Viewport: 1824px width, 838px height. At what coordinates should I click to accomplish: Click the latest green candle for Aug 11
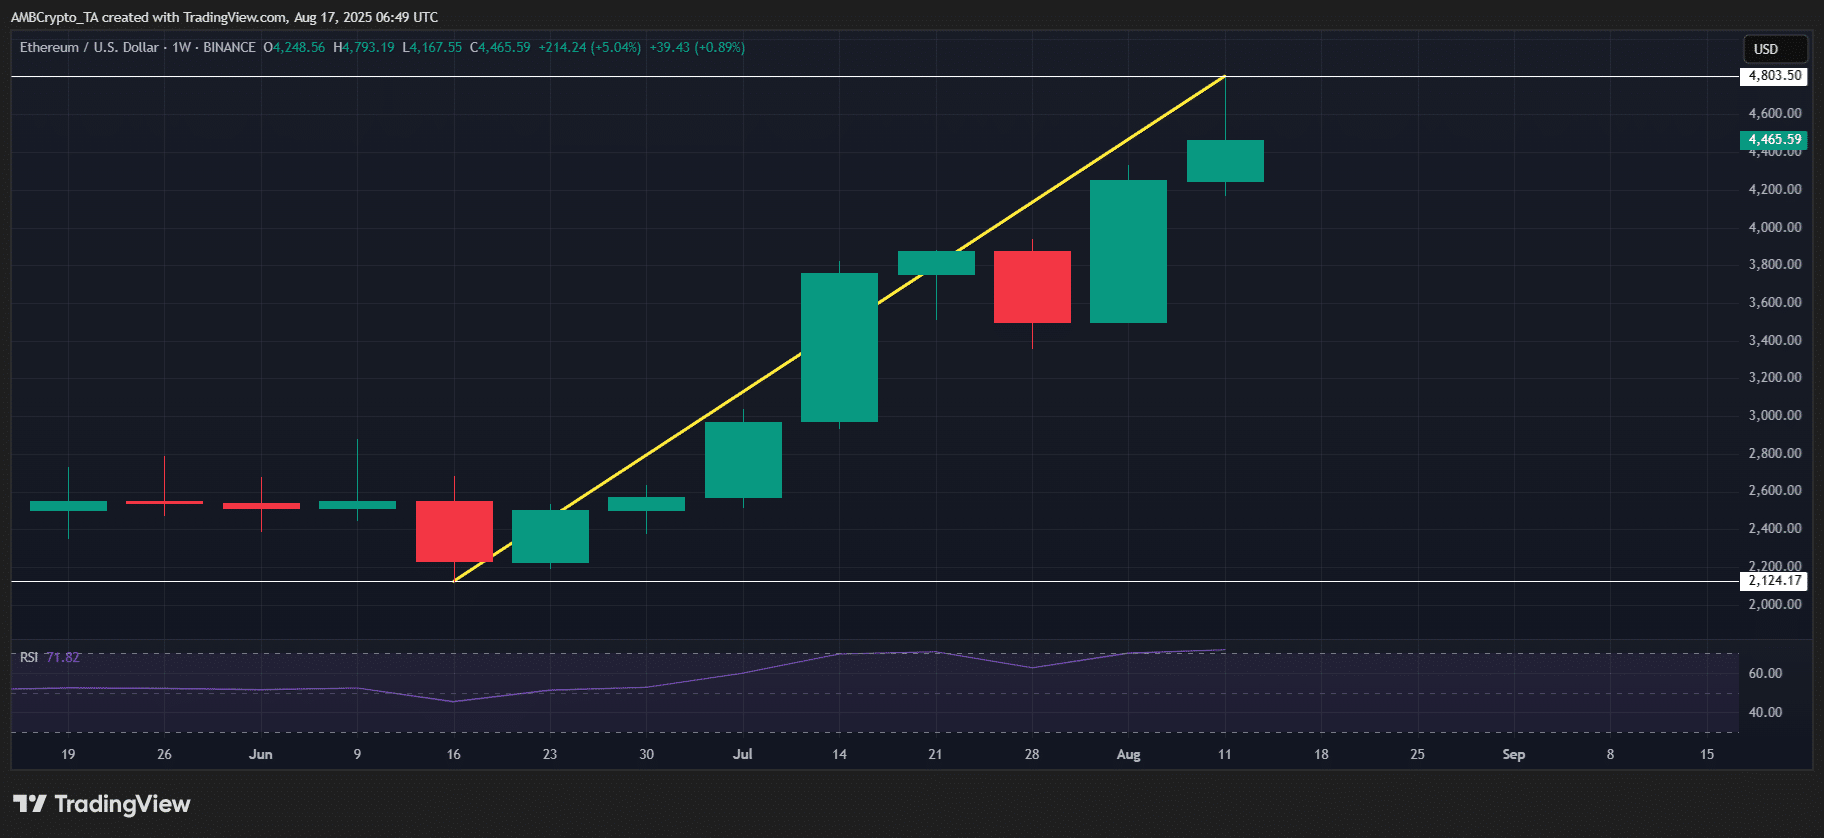[x=1225, y=161]
